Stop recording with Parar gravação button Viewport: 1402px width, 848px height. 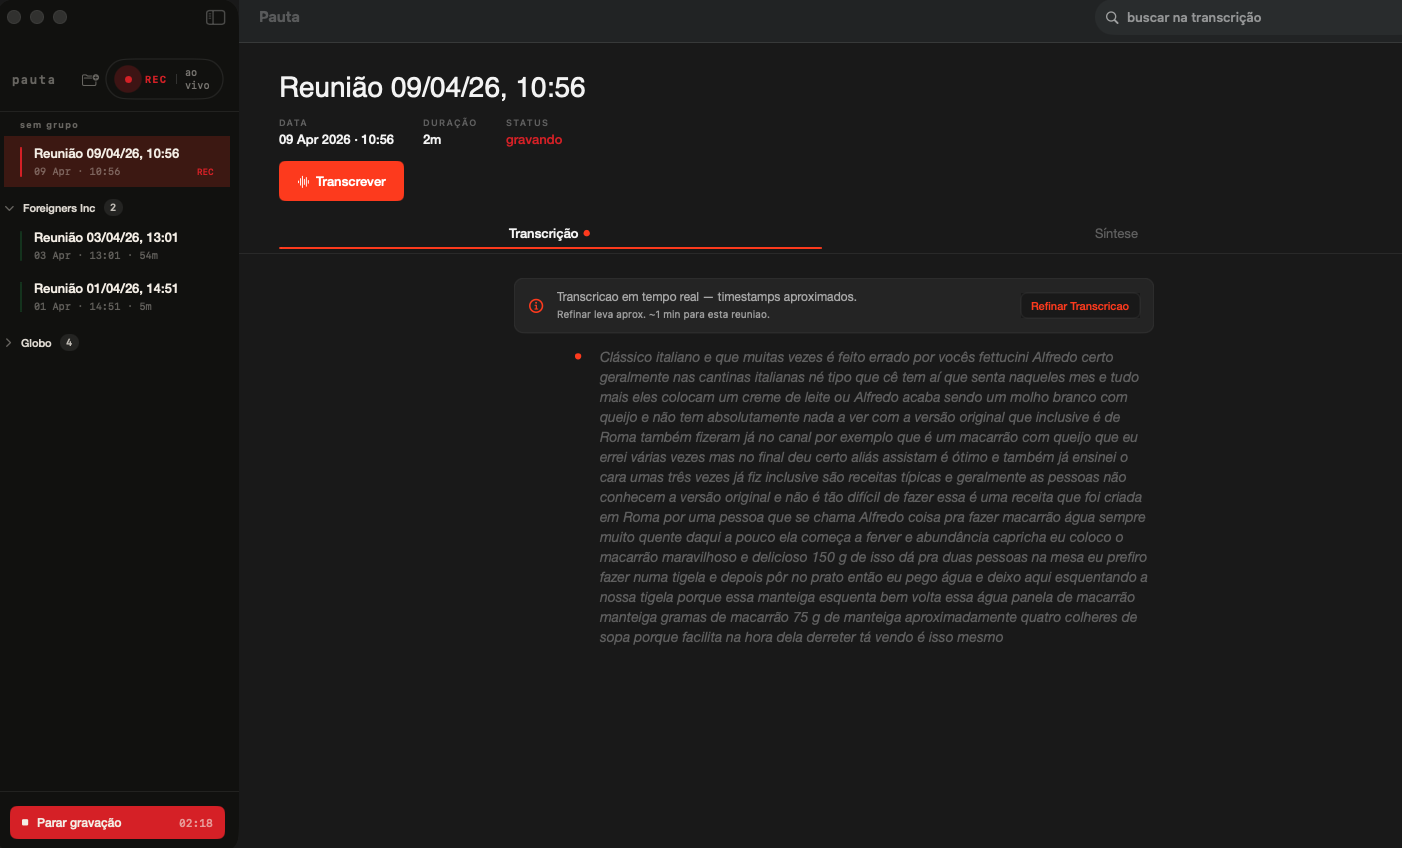[117, 823]
